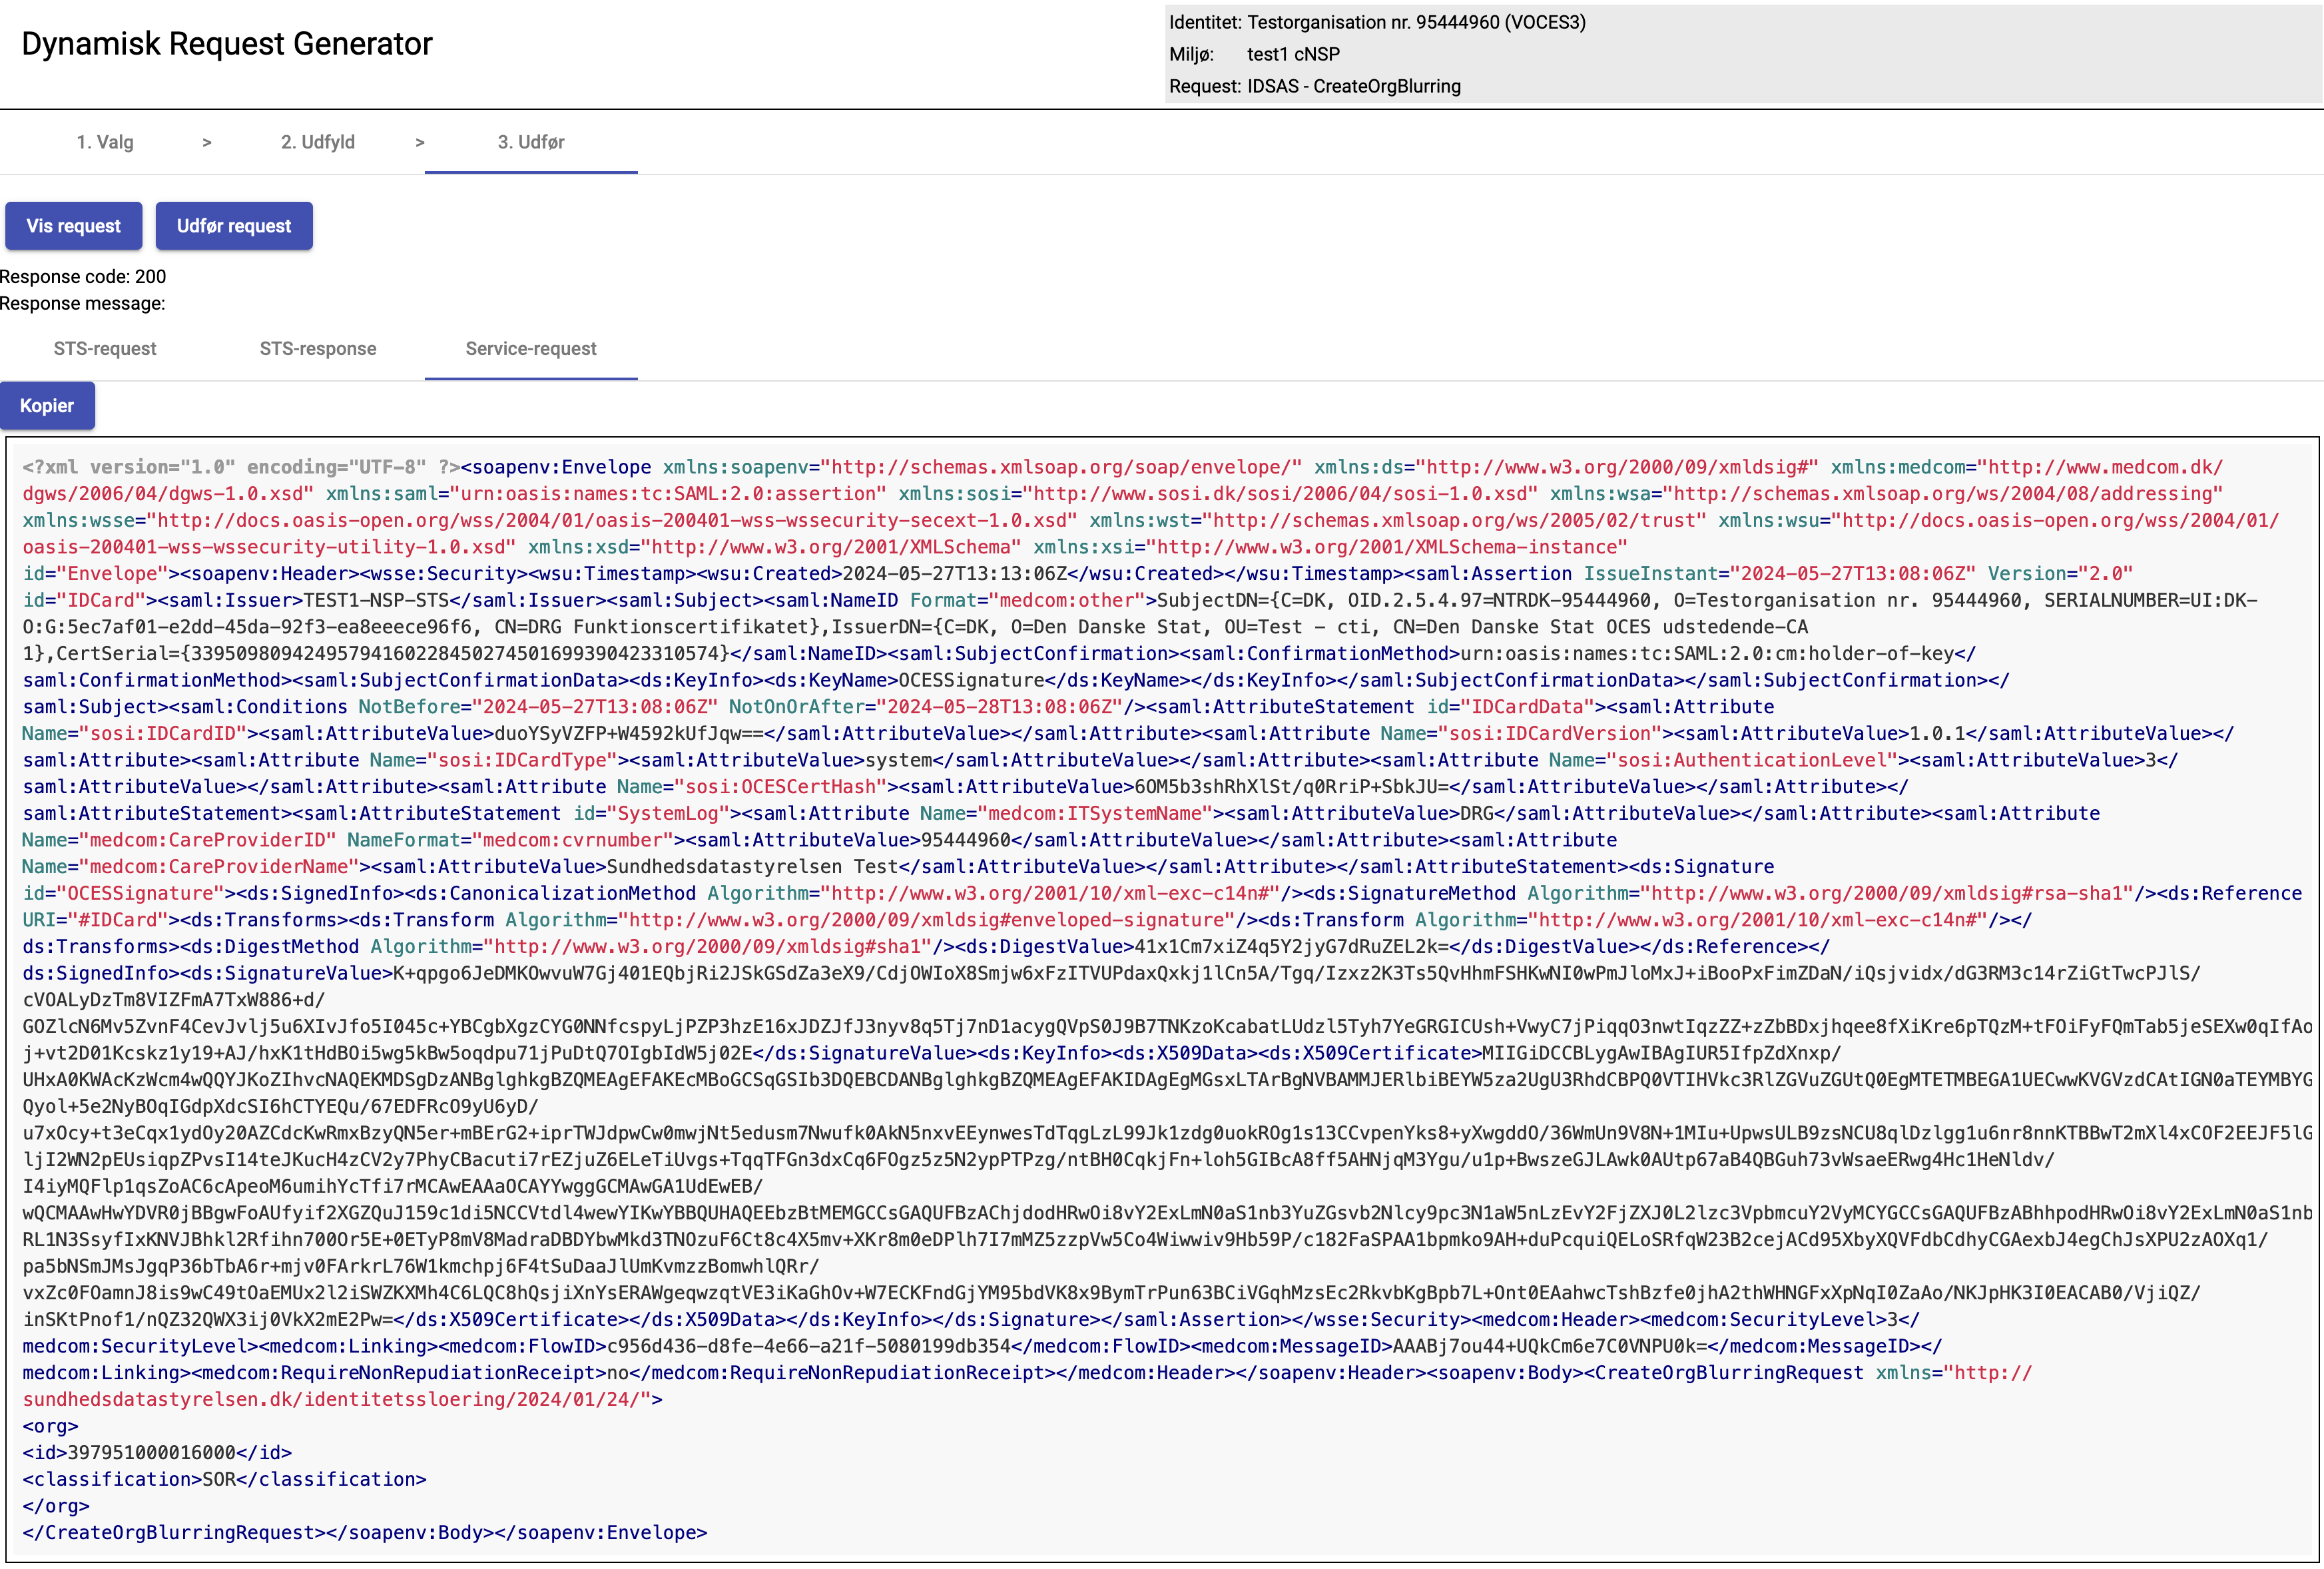Click the arrow between Udfyld and Udfør
The height and width of the screenshot is (1569, 2324).
420,143
